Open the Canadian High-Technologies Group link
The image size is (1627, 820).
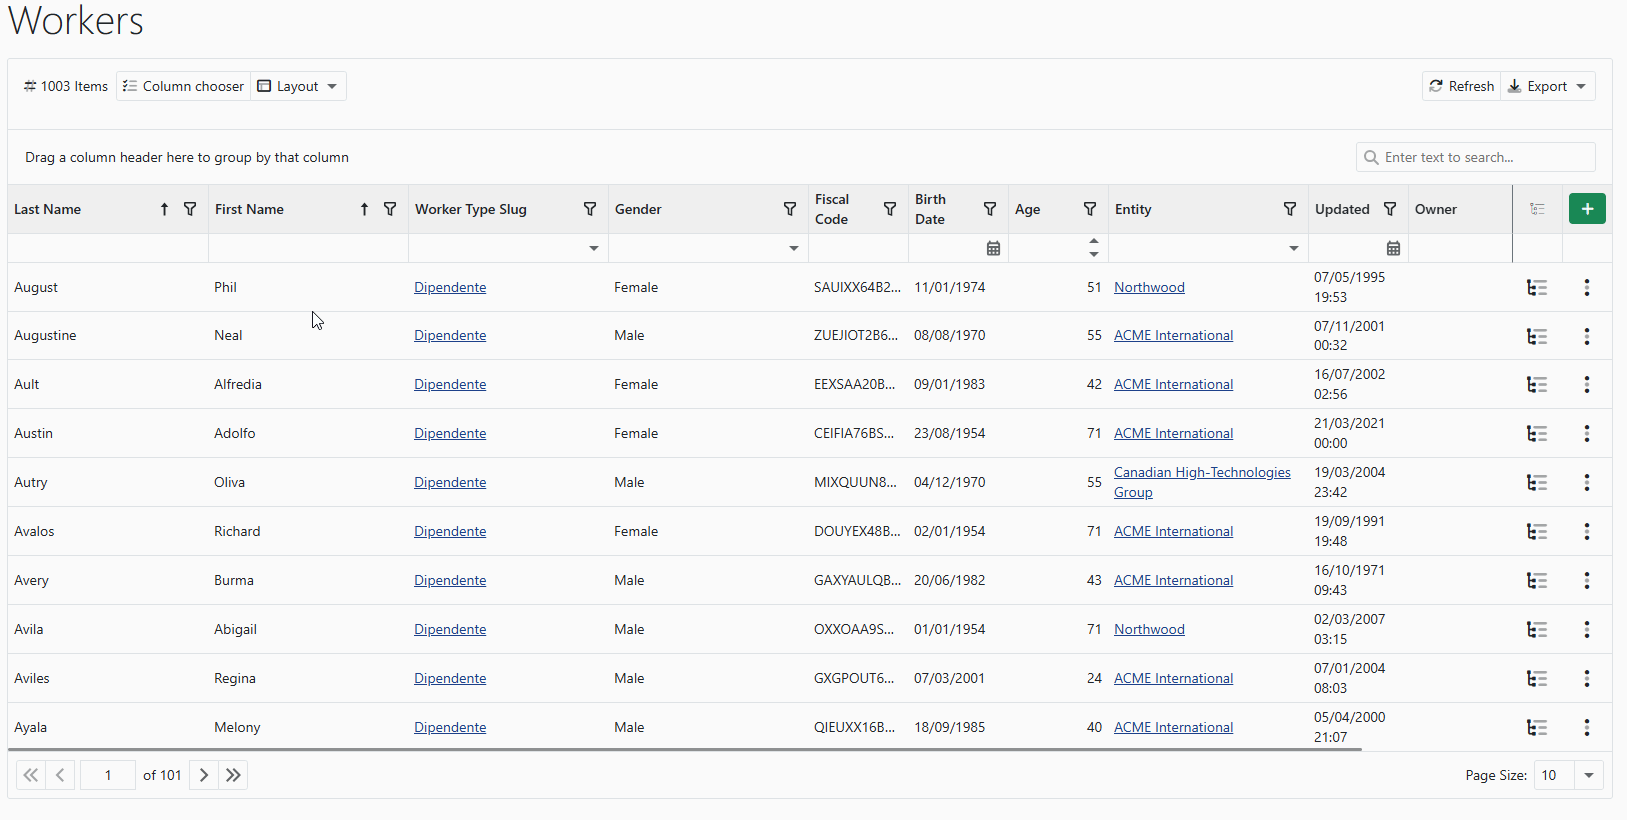point(1201,473)
